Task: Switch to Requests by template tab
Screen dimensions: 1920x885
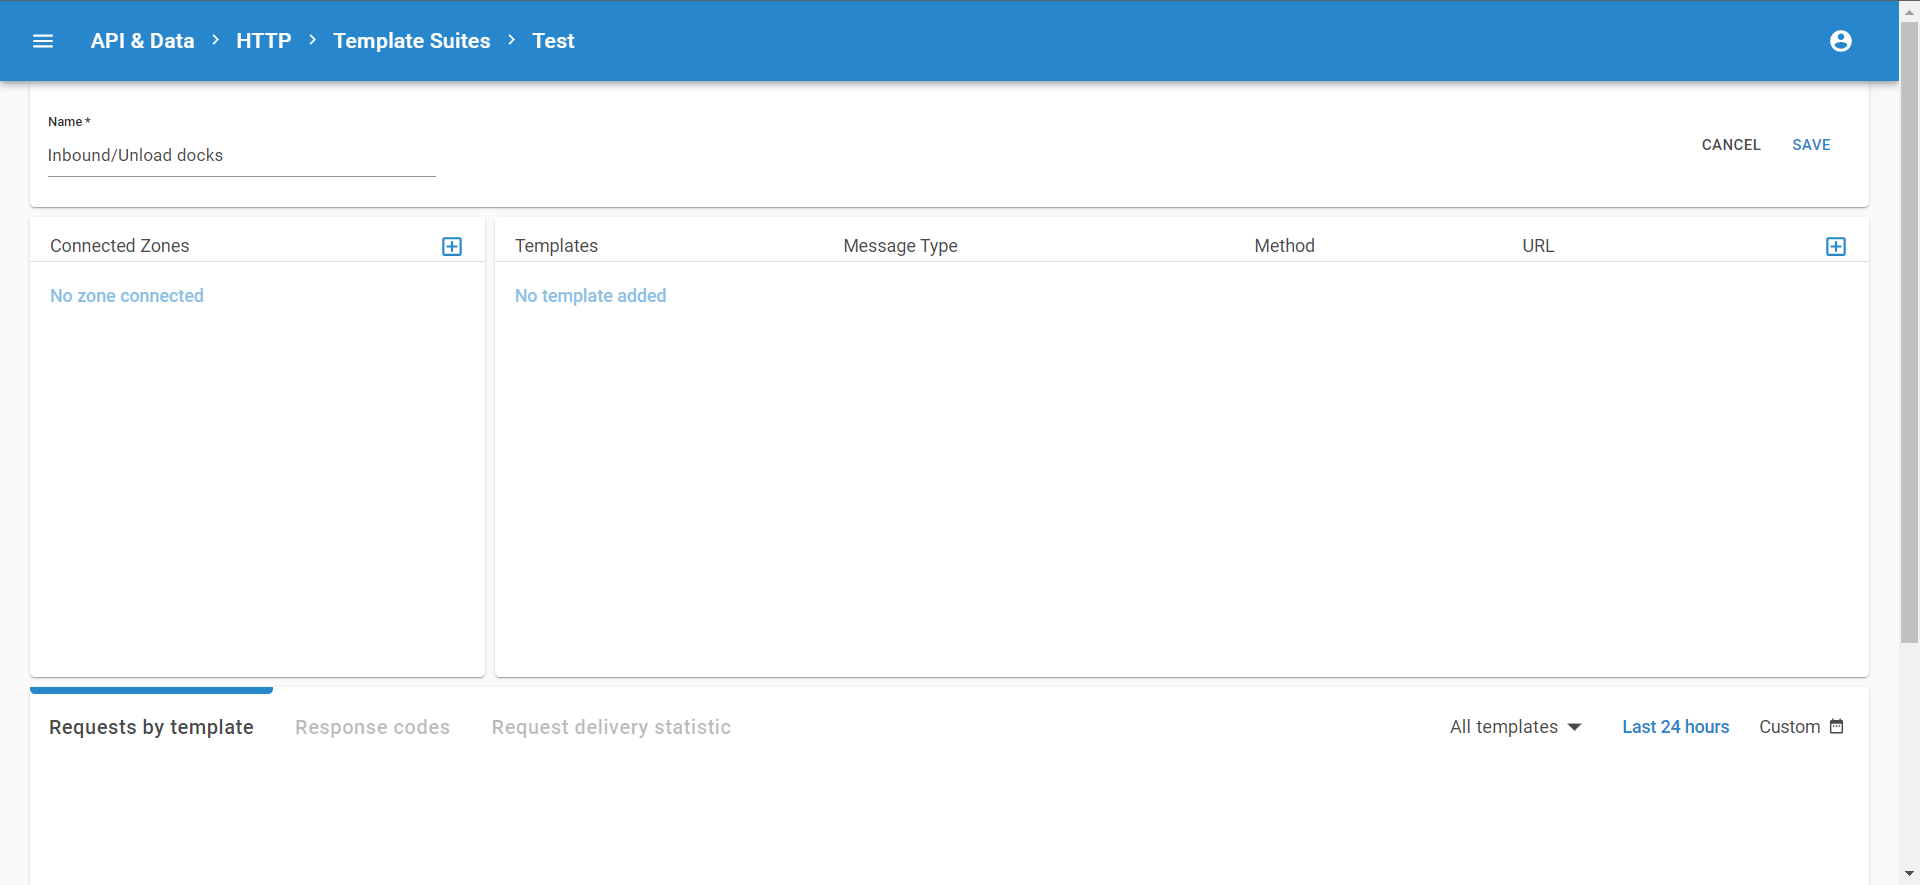Action: 151,727
